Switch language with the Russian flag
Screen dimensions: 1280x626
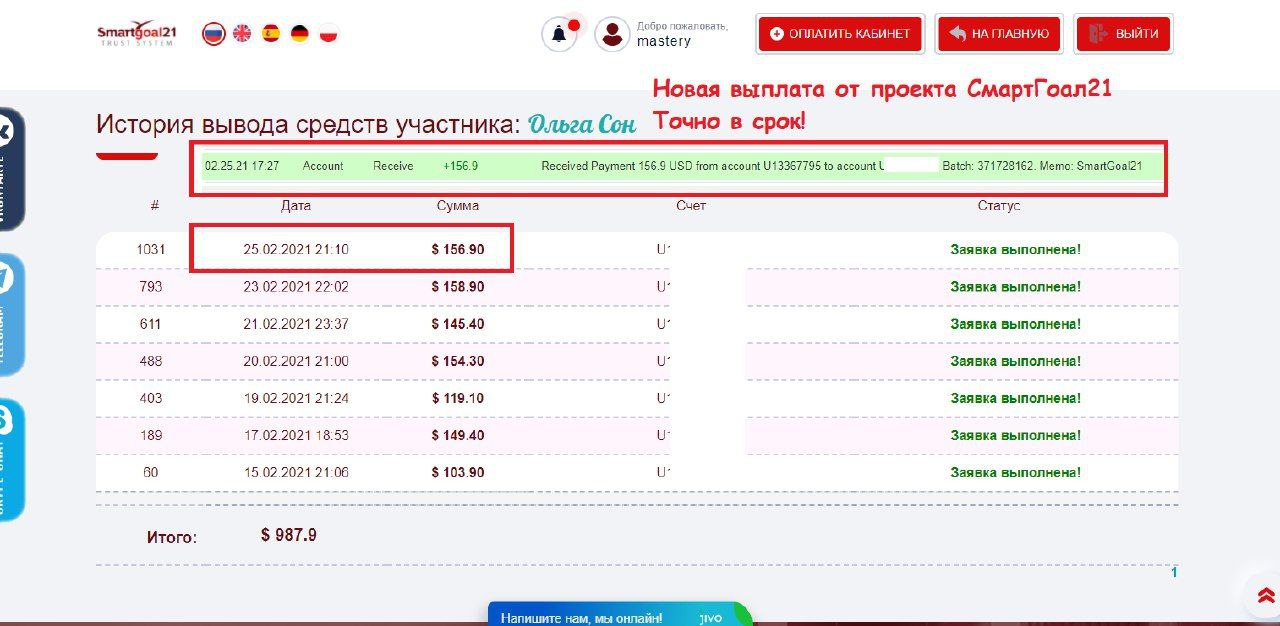pos(213,33)
